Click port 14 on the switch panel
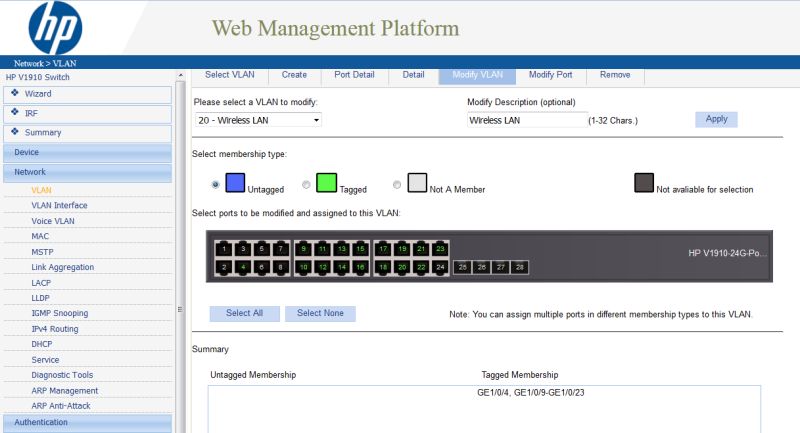Screen dimensions: 800x433 tap(342, 267)
